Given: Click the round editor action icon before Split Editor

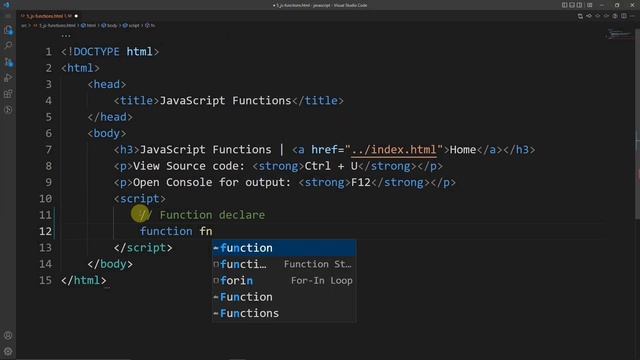Looking at the screenshot, I should (x=615, y=16).
